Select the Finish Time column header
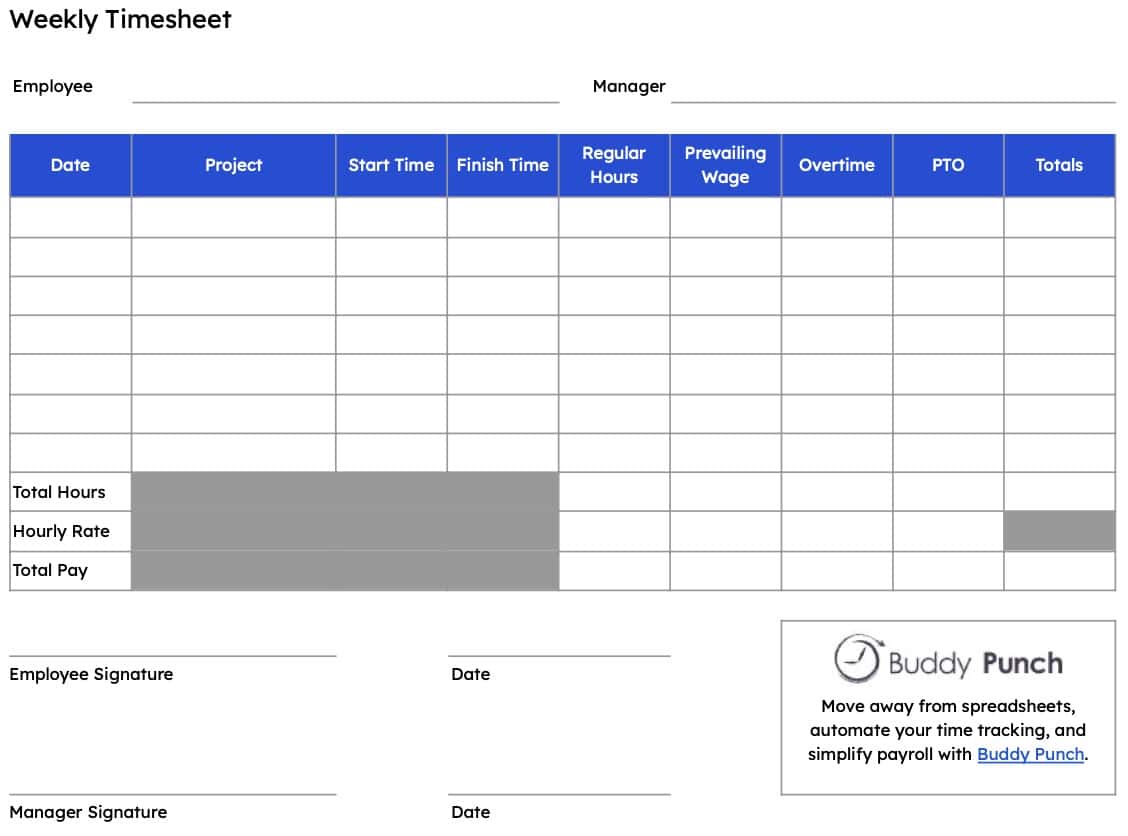This screenshot has width=1128, height=836. pyautogui.click(x=503, y=165)
